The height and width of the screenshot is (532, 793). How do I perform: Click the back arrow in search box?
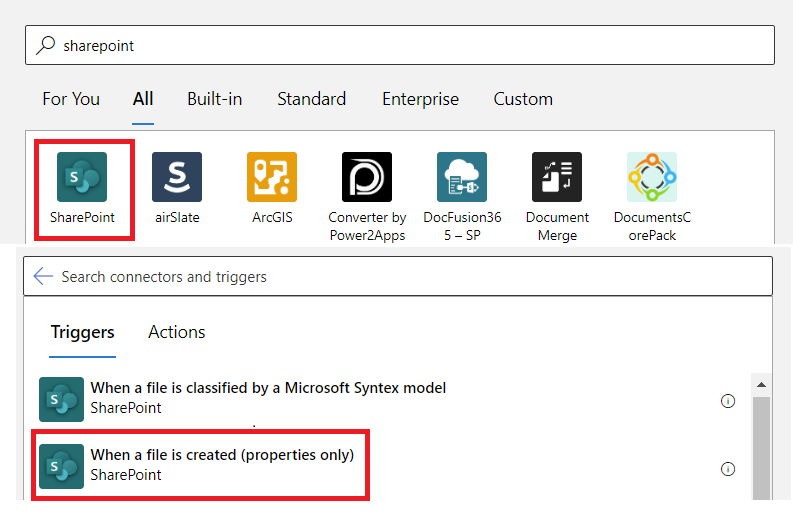(x=43, y=276)
